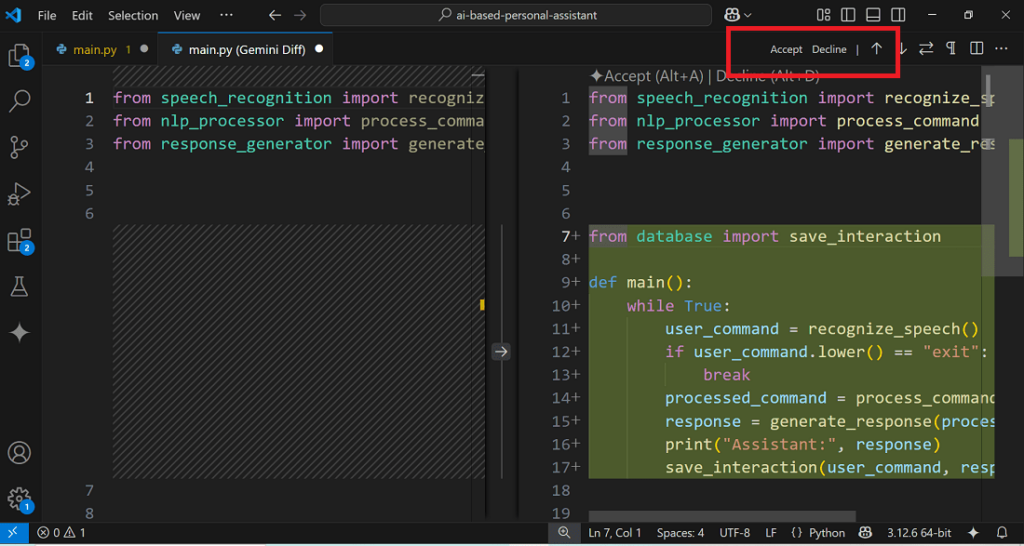This screenshot has height=546, width=1024.
Task: Click Decline in editor toolbar
Action: click(x=829, y=49)
